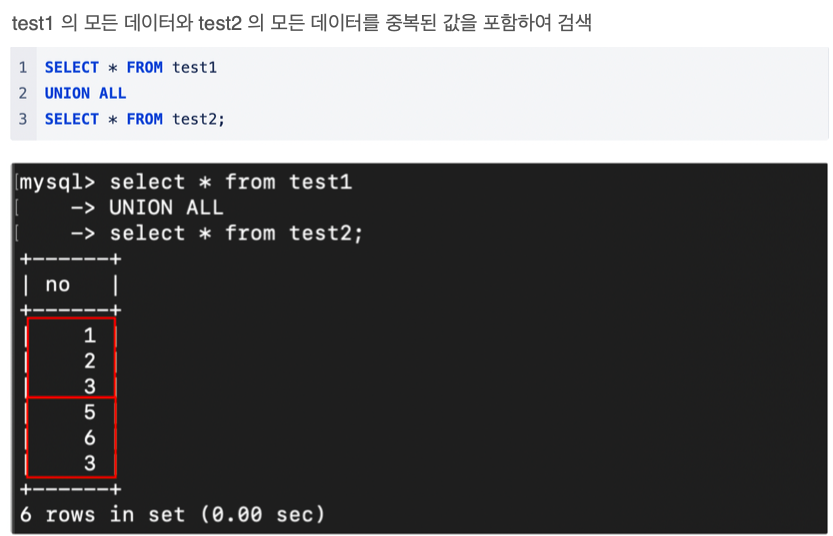Click 'select * from test2;' terminal line
Screen dimensions: 833x536
236,234
